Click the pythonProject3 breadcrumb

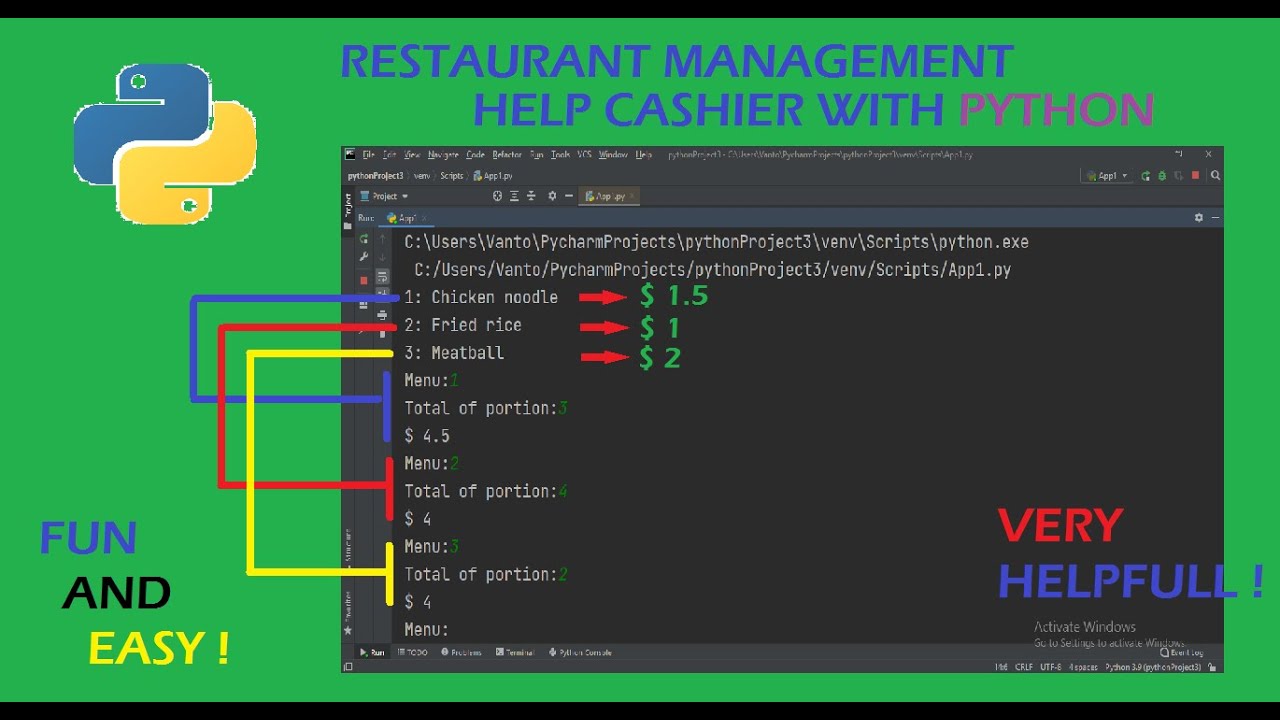point(375,176)
